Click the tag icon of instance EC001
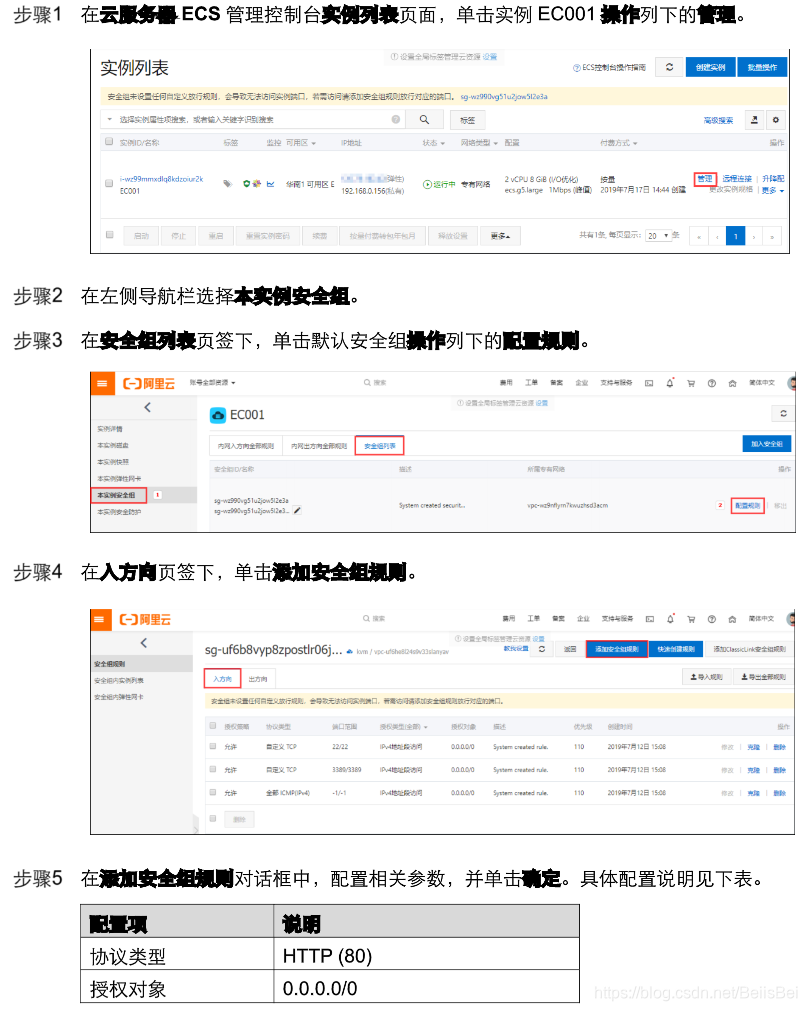Screen dimensions: 807x1011 [228, 184]
